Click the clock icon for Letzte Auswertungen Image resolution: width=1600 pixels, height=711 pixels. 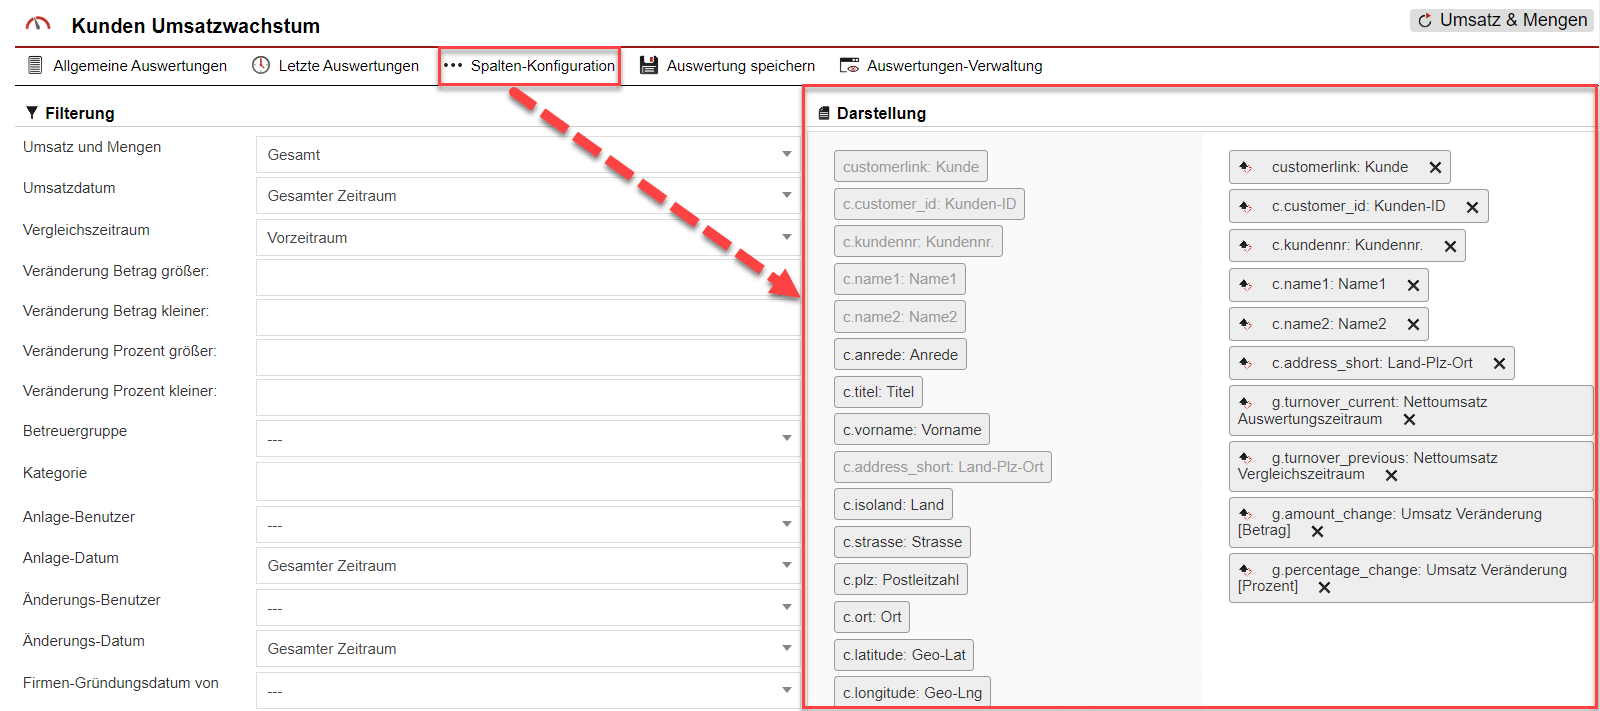261,66
